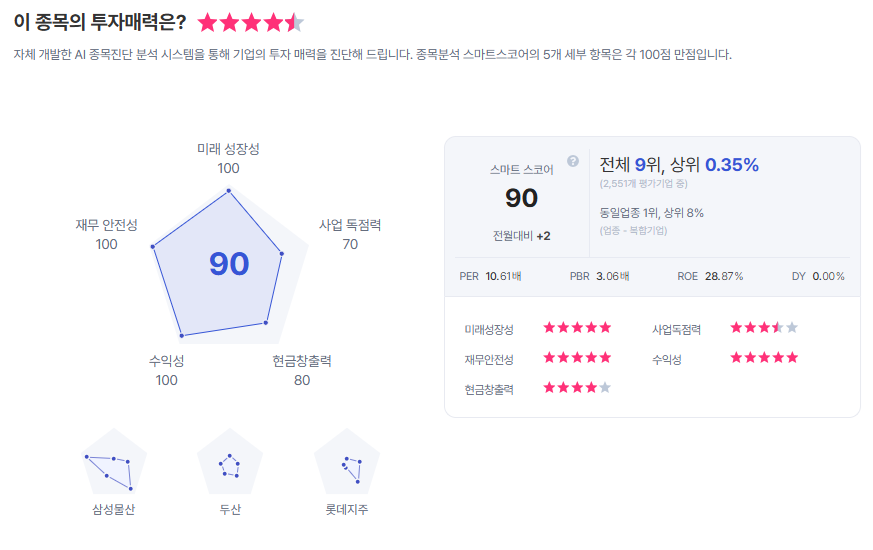Click the 미래 성장성 radar axis label
The height and width of the screenshot is (550, 873).
tap(228, 149)
